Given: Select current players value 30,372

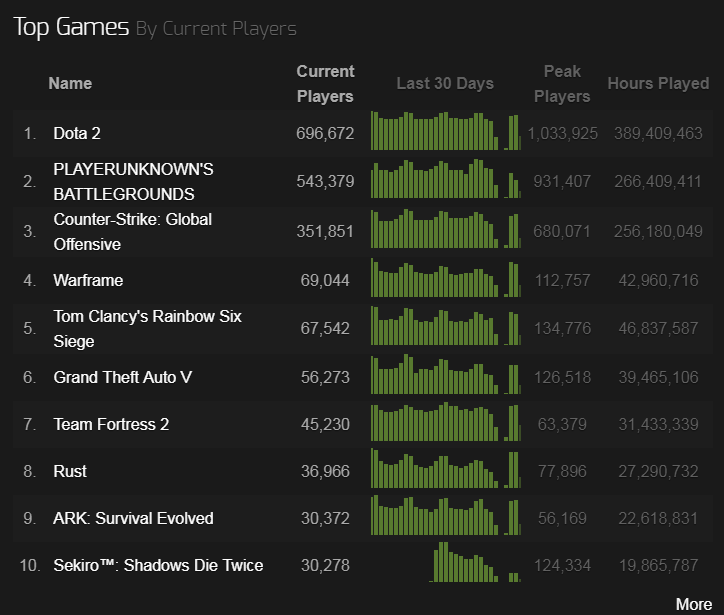Looking at the screenshot, I should tap(325, 519).
